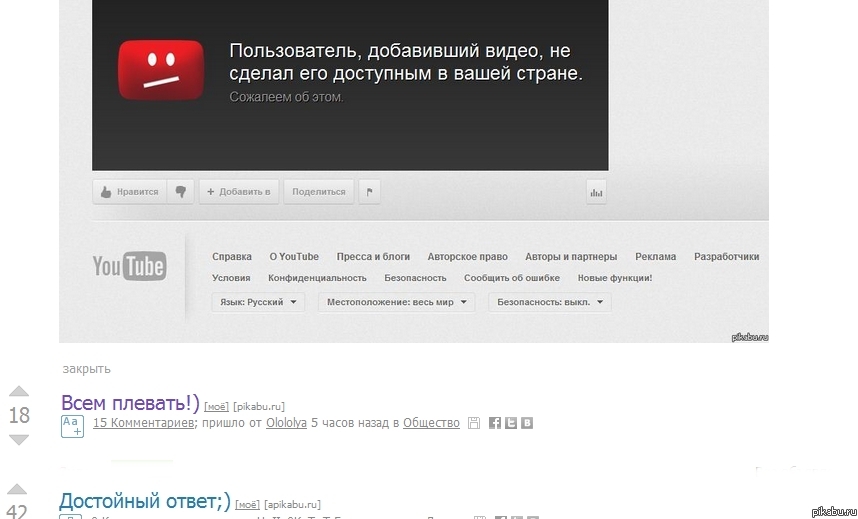Toggle the Aa+ text size icon for Всем плевать!)
The width and height of the screenshot is (858, 519).
point(72,426)
